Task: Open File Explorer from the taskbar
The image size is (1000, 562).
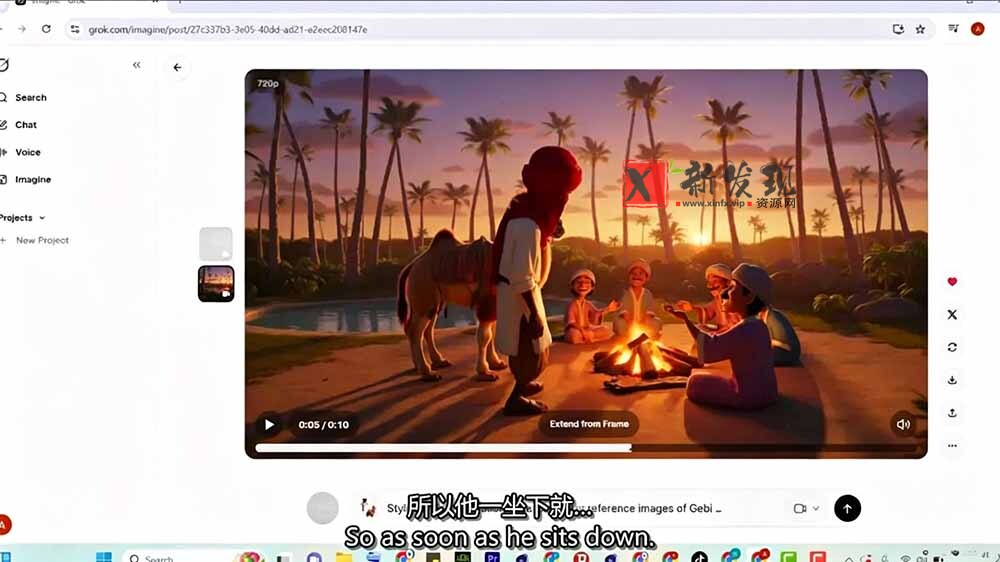Action: [344, 558]
